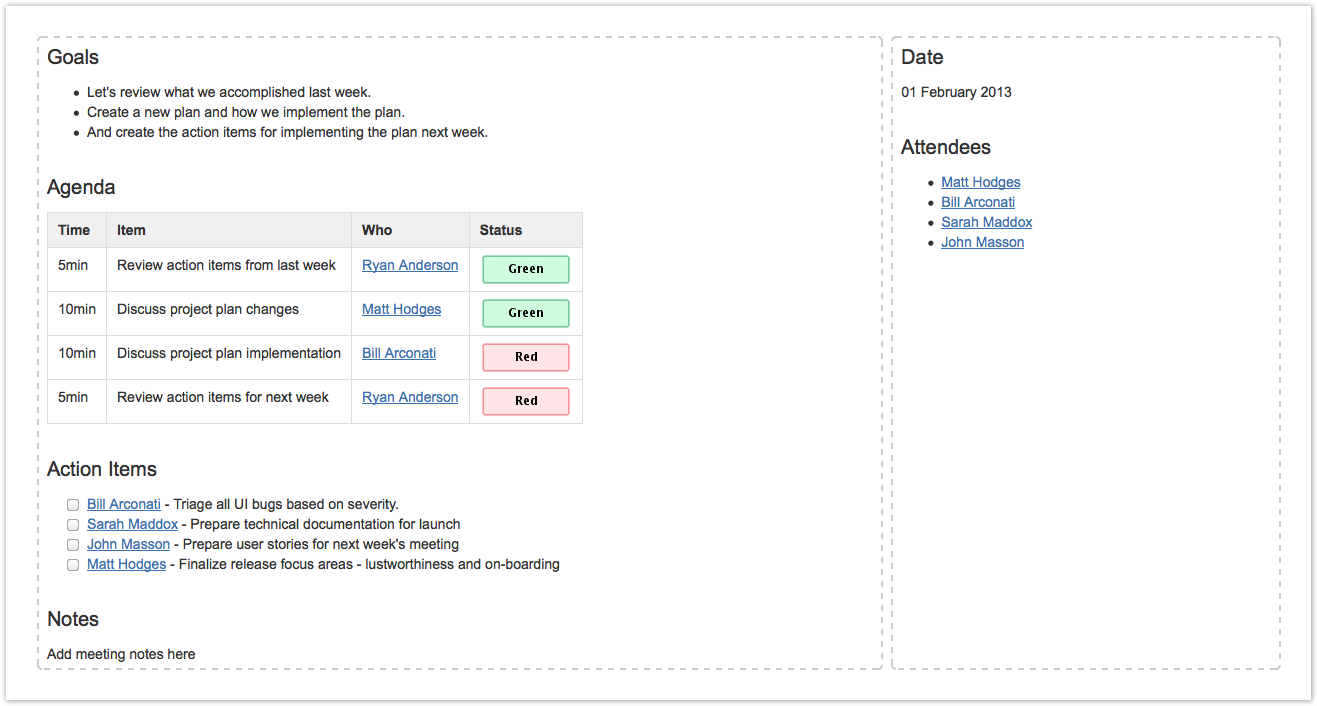Open John Masson link in Action Items

129,544
